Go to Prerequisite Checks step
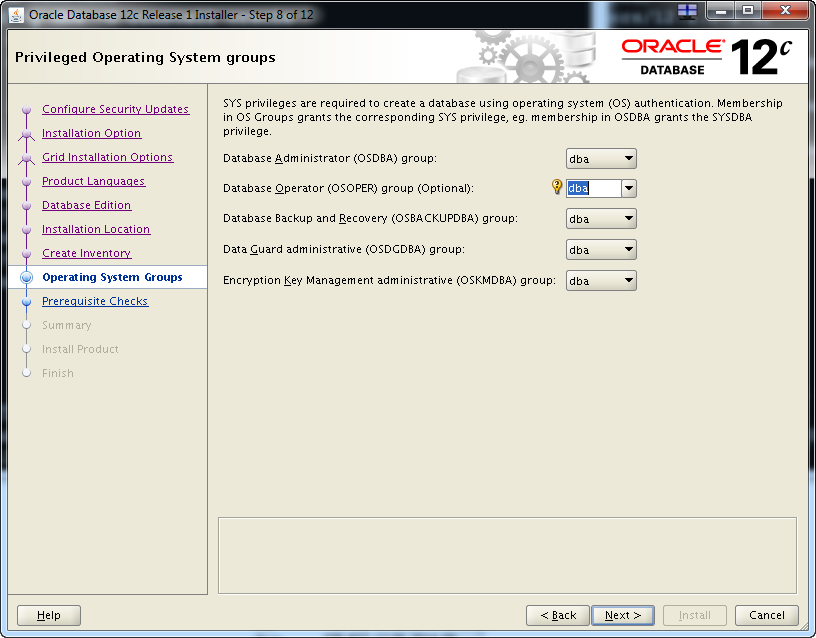This screenshot has width=816, height=638. [x=95, y=301]
